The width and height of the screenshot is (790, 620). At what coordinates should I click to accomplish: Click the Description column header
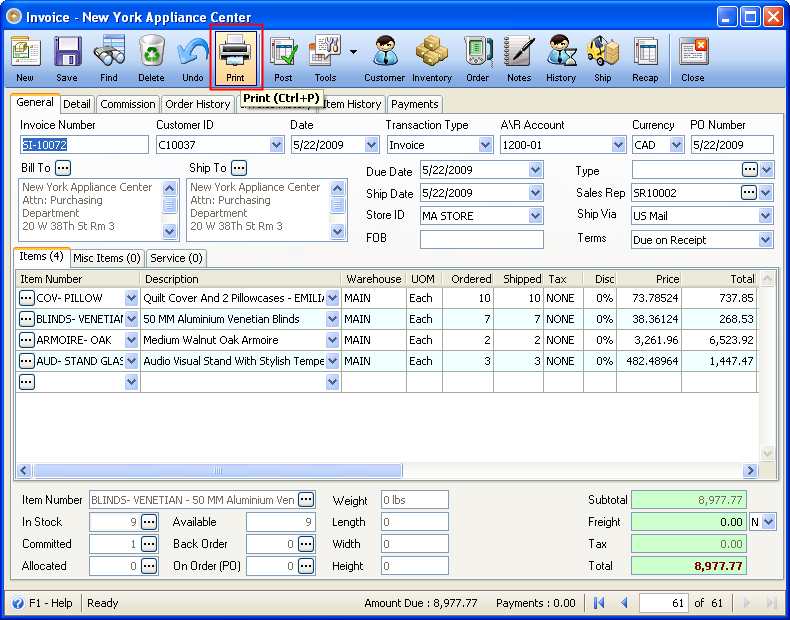point(240,279)
